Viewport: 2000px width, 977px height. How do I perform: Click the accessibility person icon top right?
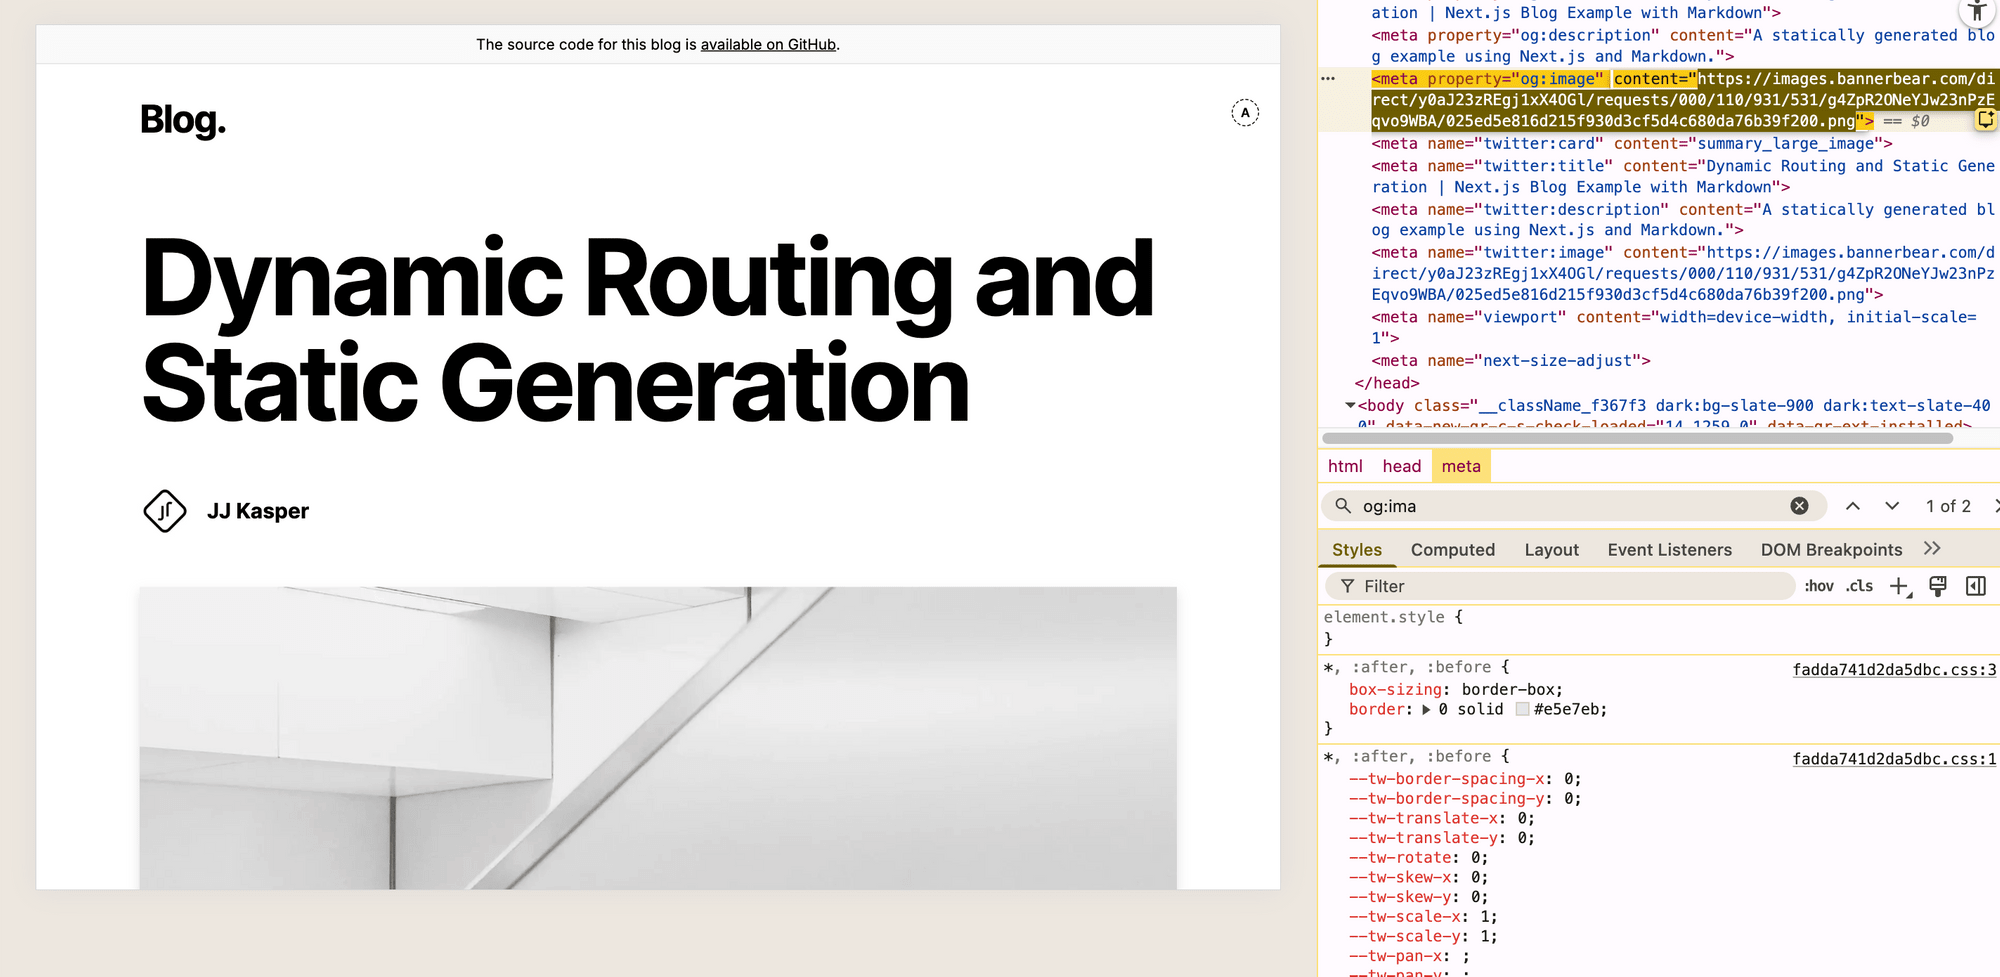click(x=1977, y=12)
